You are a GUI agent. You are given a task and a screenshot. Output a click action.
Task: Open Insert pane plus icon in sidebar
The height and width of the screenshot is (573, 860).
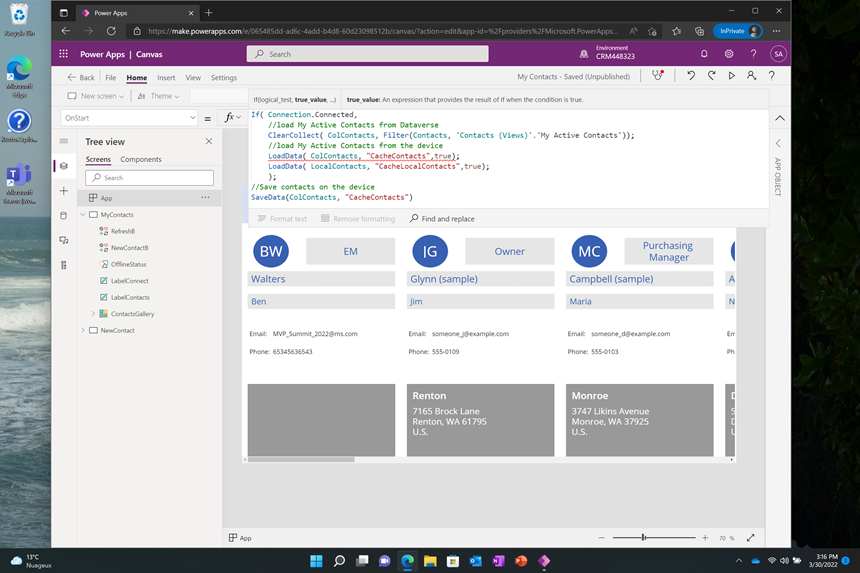(64, 190)
